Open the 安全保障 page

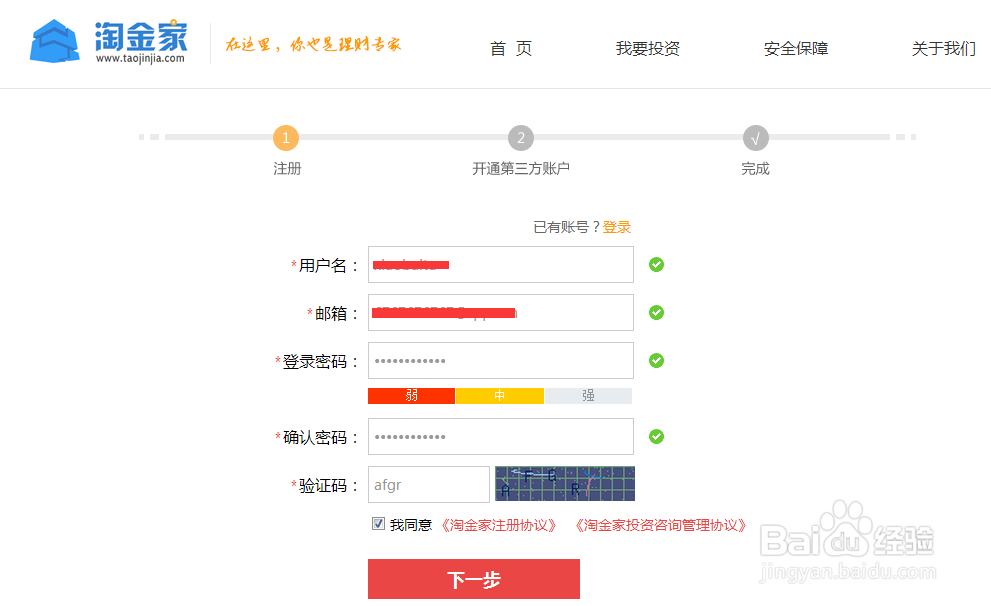tap(795, 48)
